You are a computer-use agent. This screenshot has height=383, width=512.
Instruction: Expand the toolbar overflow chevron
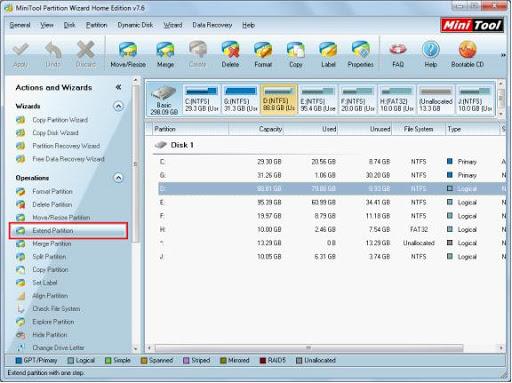tap(503, 55)
